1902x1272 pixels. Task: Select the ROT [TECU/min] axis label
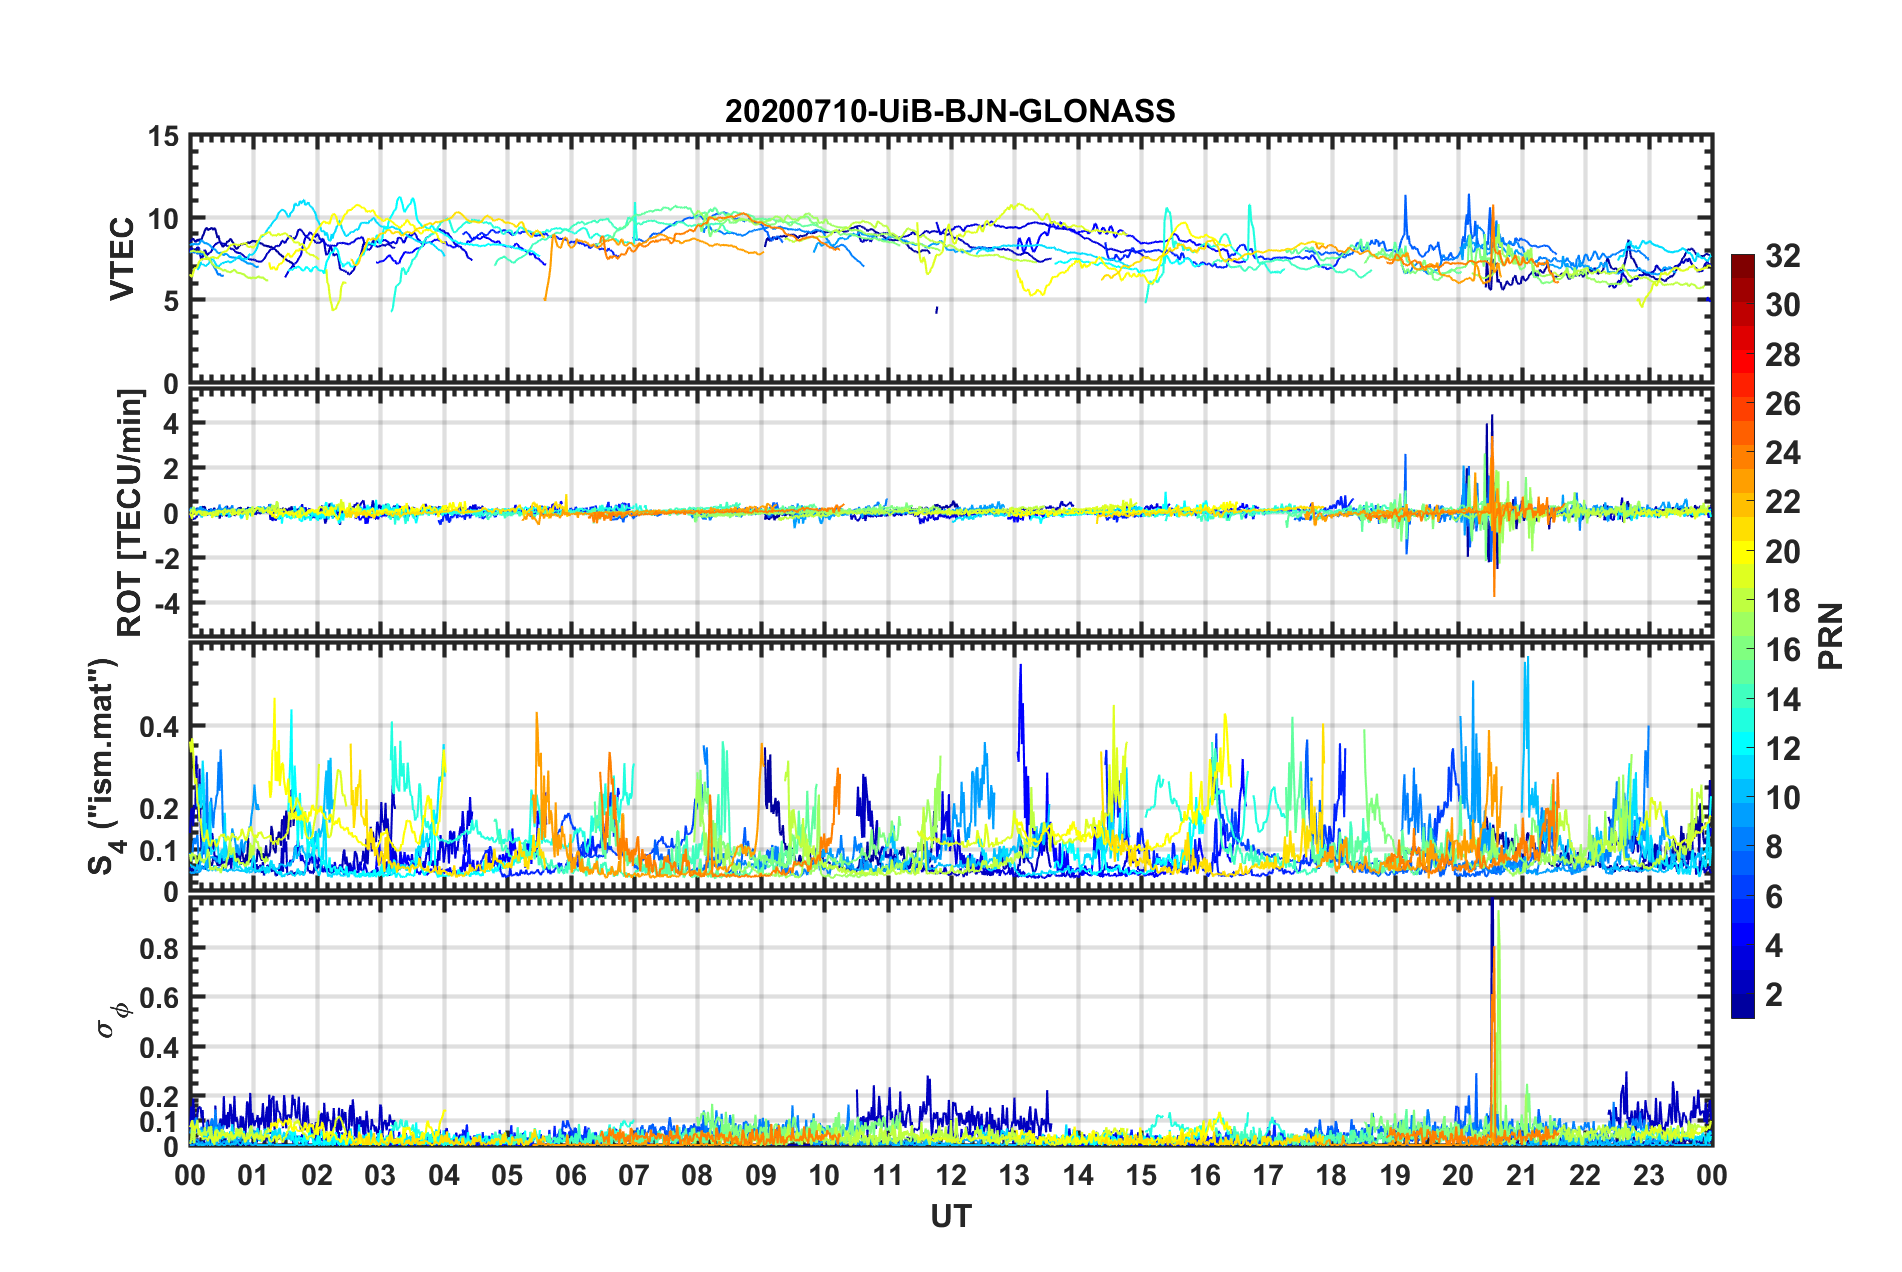(x=130, y=513)
